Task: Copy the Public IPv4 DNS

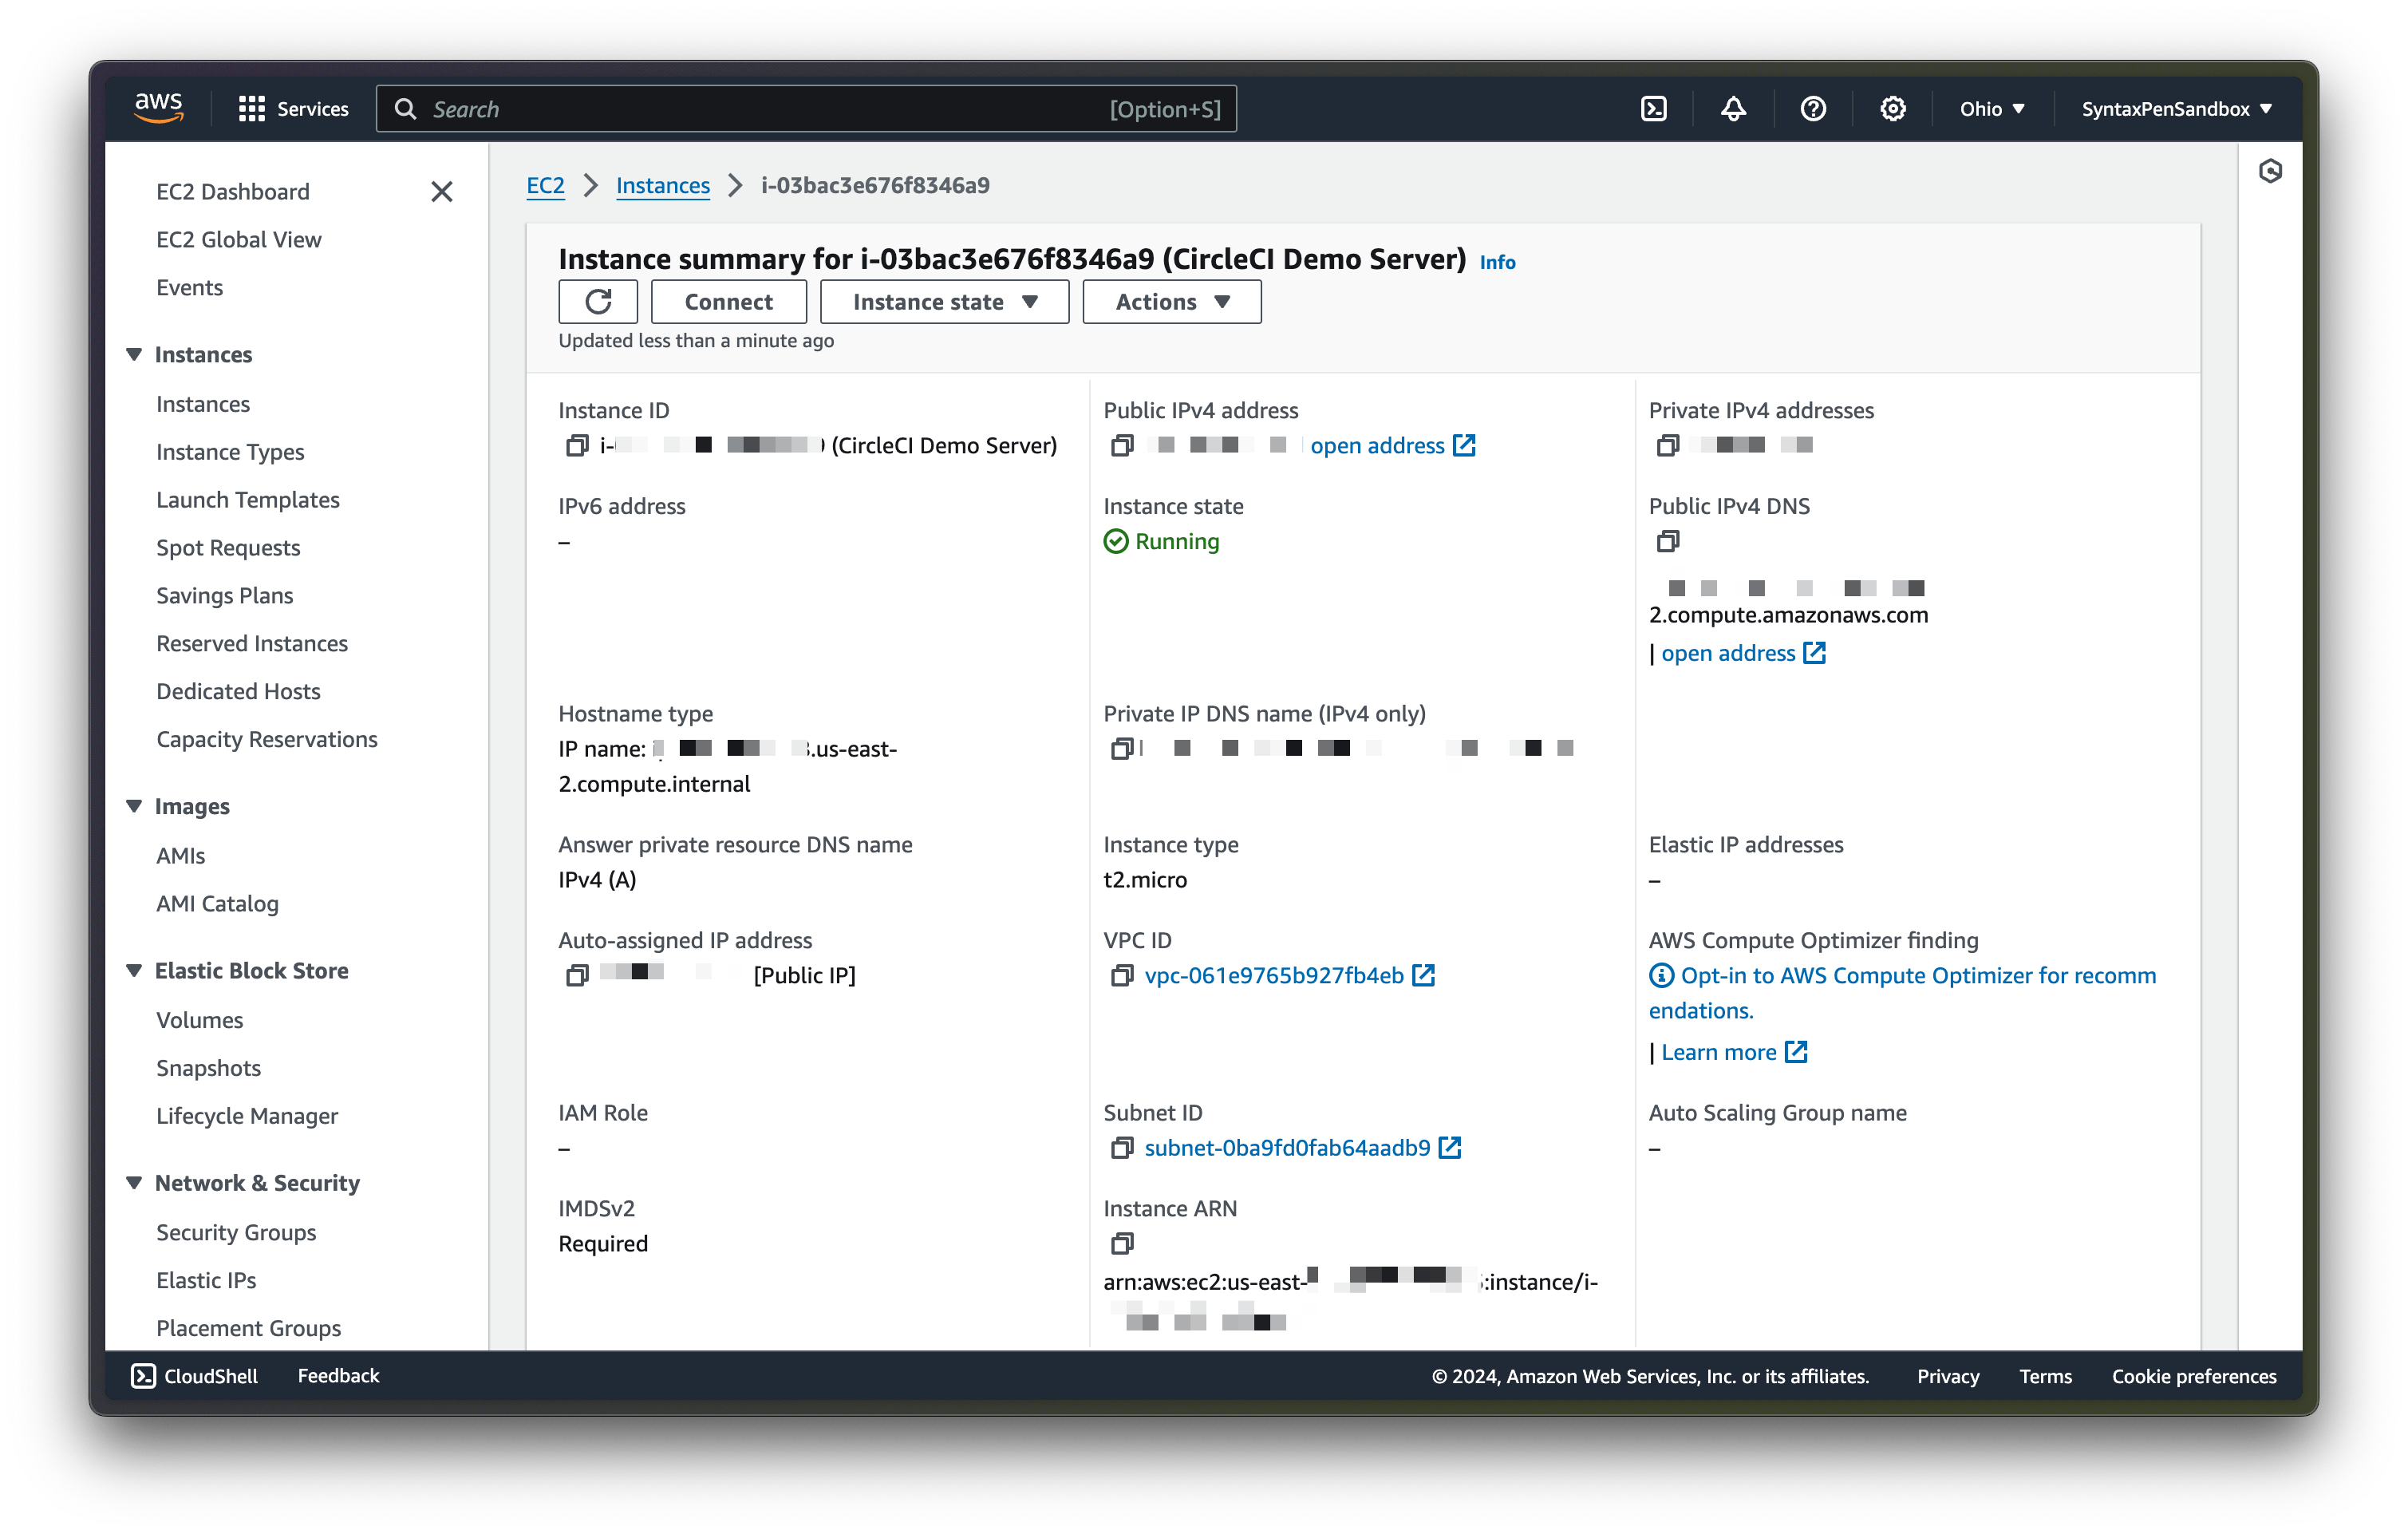Action: coord(1668,541)
